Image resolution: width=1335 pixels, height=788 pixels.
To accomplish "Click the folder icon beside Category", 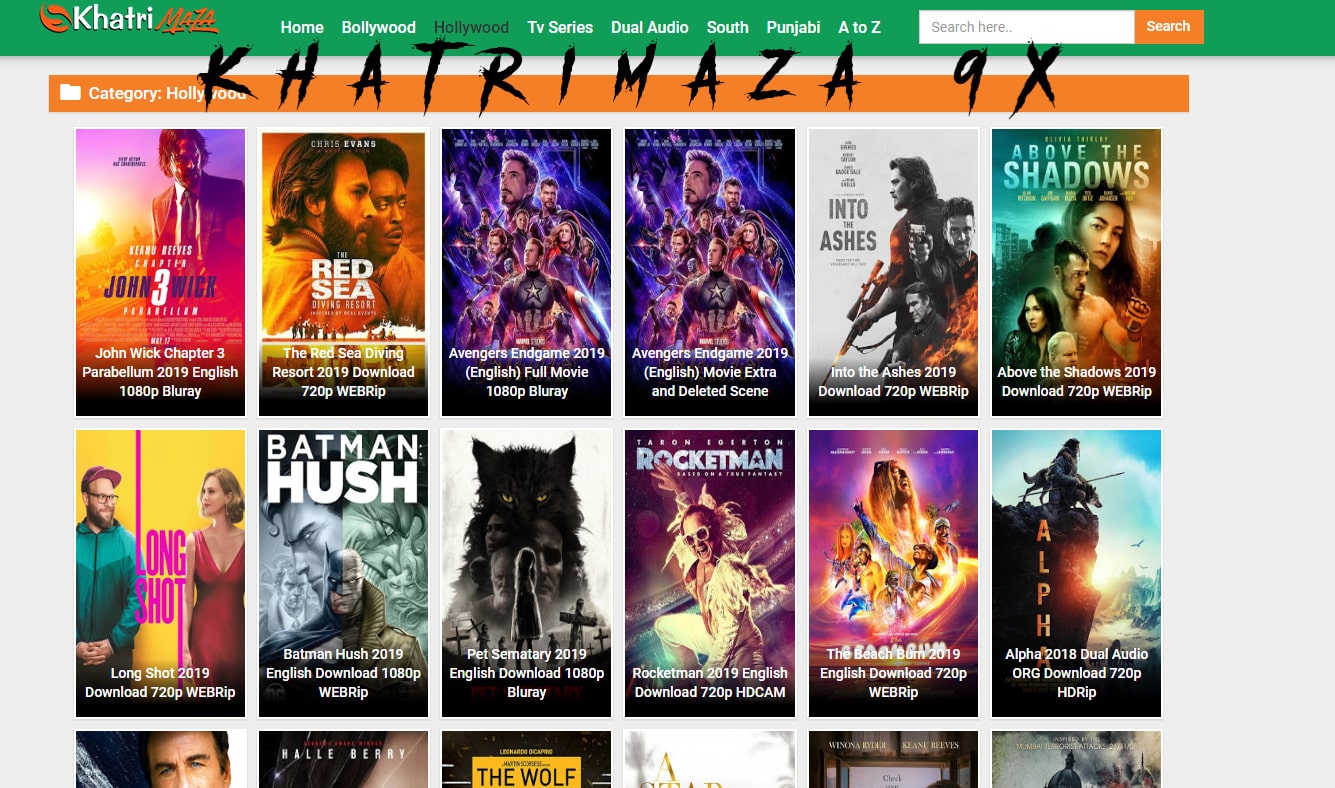I will pyautogui.click(x=70, y=93).
